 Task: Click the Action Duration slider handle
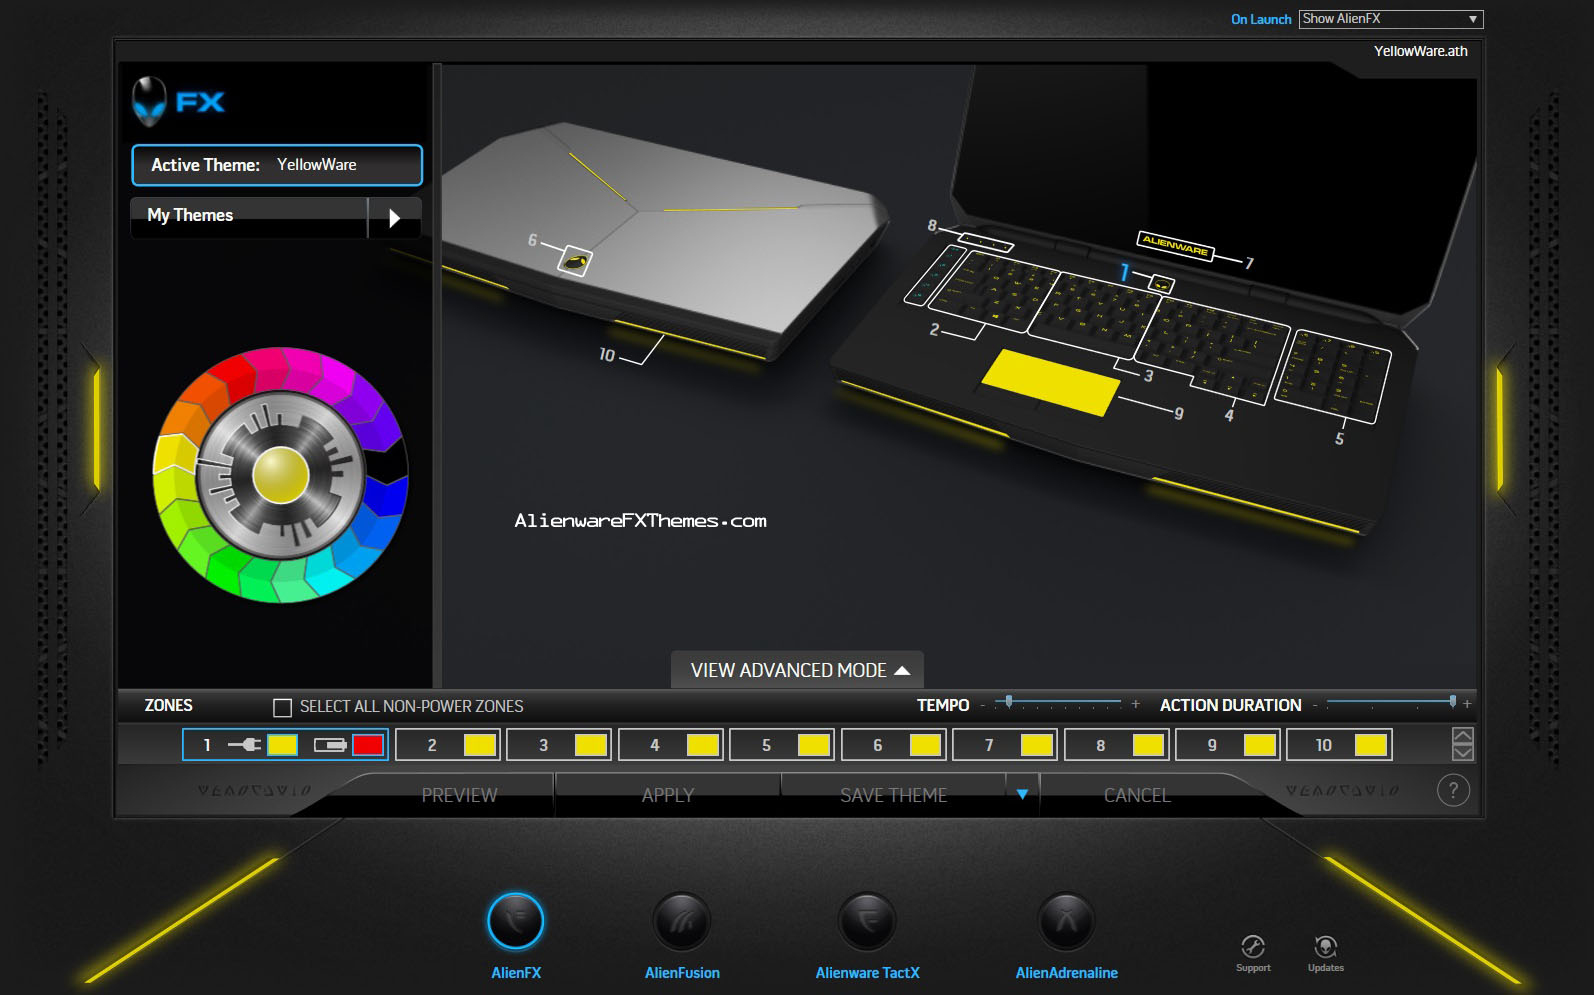[1453, 702]
